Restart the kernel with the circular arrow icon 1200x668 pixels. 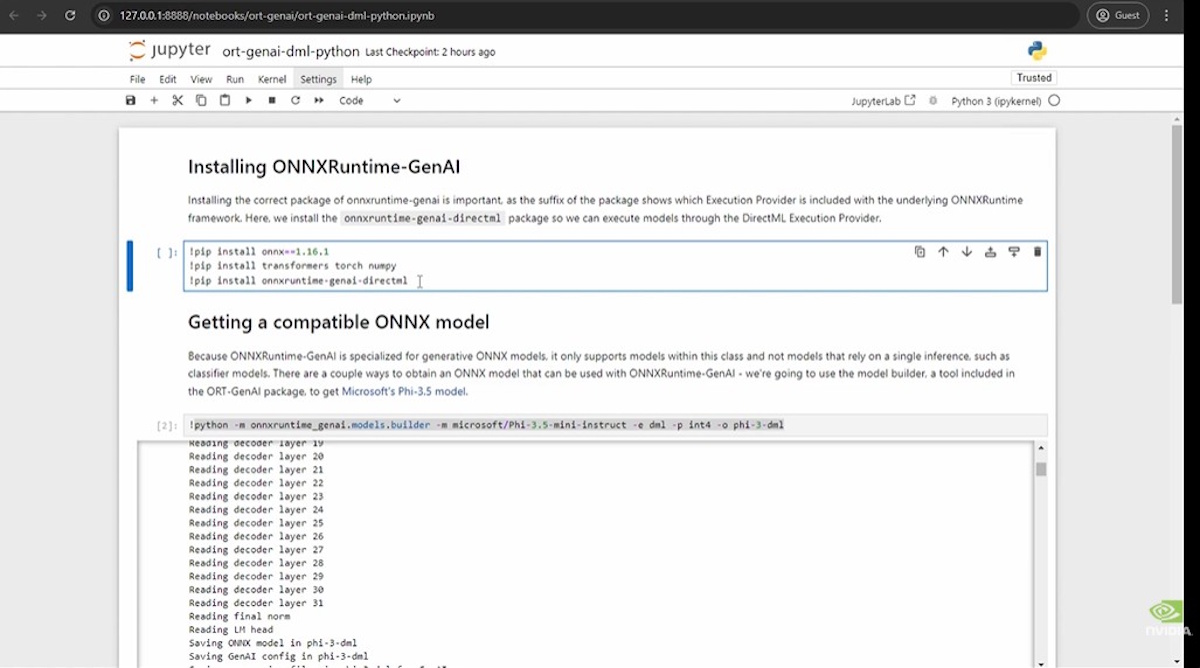tap(295, 100)
